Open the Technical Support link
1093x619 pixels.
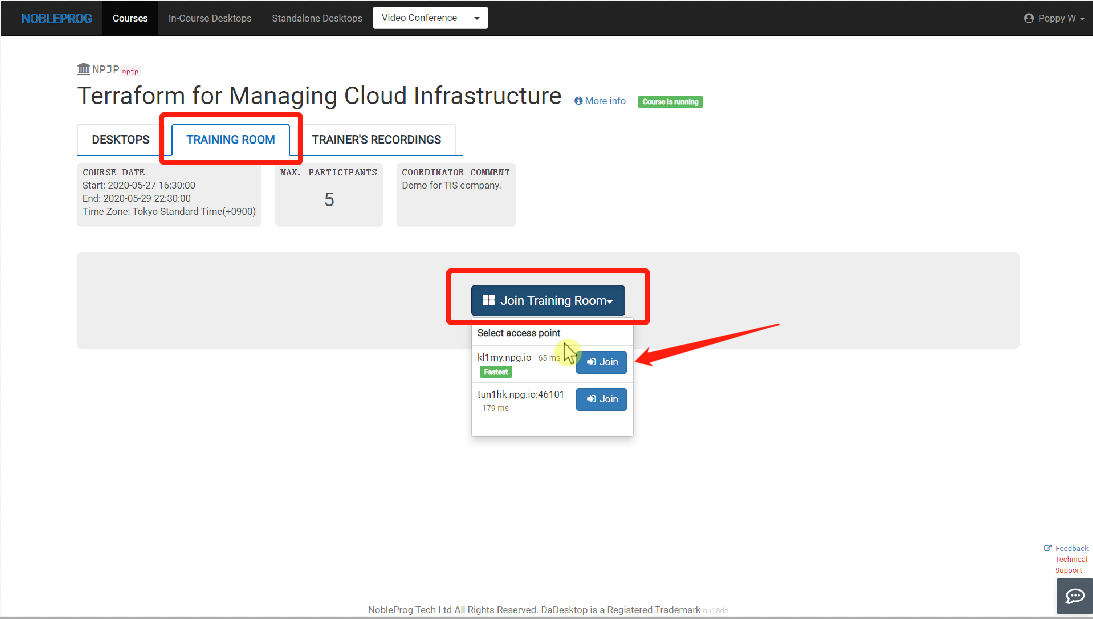pyautogui.click(x=1071, y=565)
